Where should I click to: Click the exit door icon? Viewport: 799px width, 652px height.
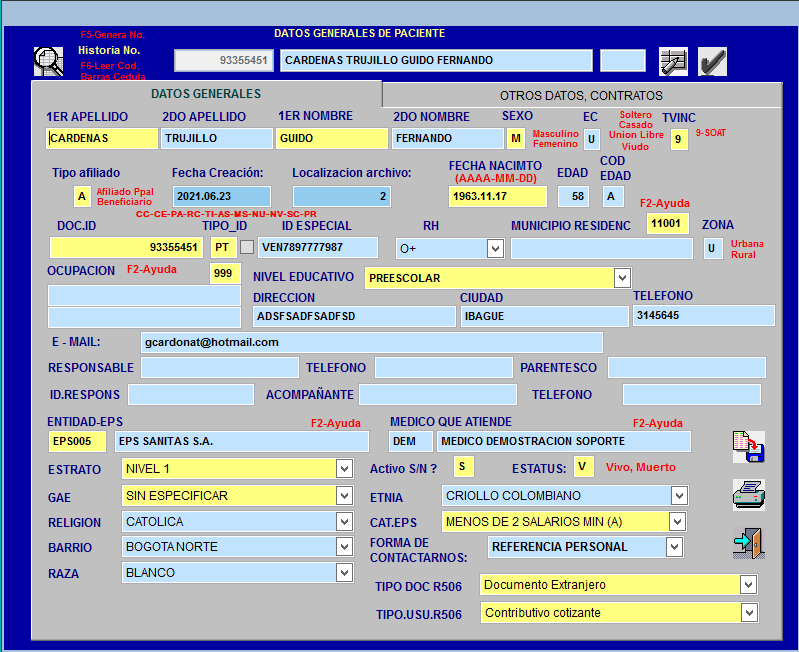749,543
